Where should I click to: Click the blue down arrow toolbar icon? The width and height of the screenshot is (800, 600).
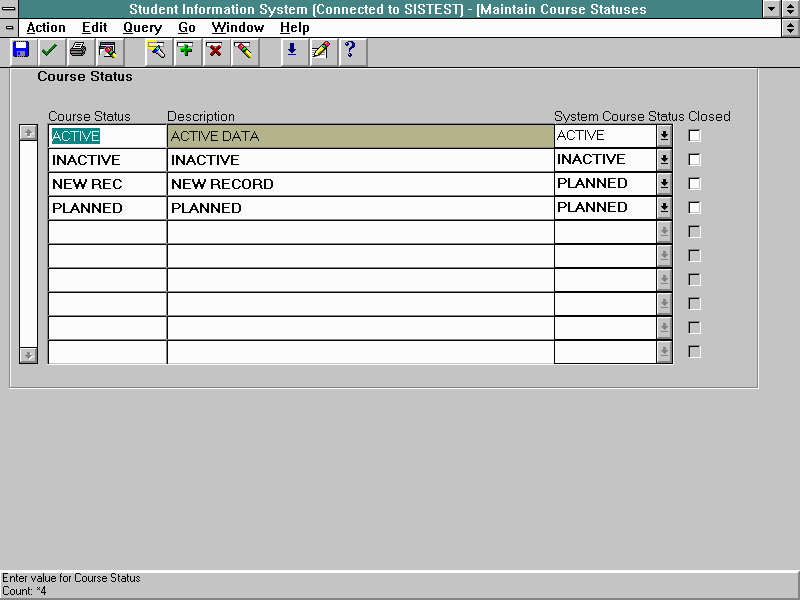pyautogui.click(x=292, y=51)
